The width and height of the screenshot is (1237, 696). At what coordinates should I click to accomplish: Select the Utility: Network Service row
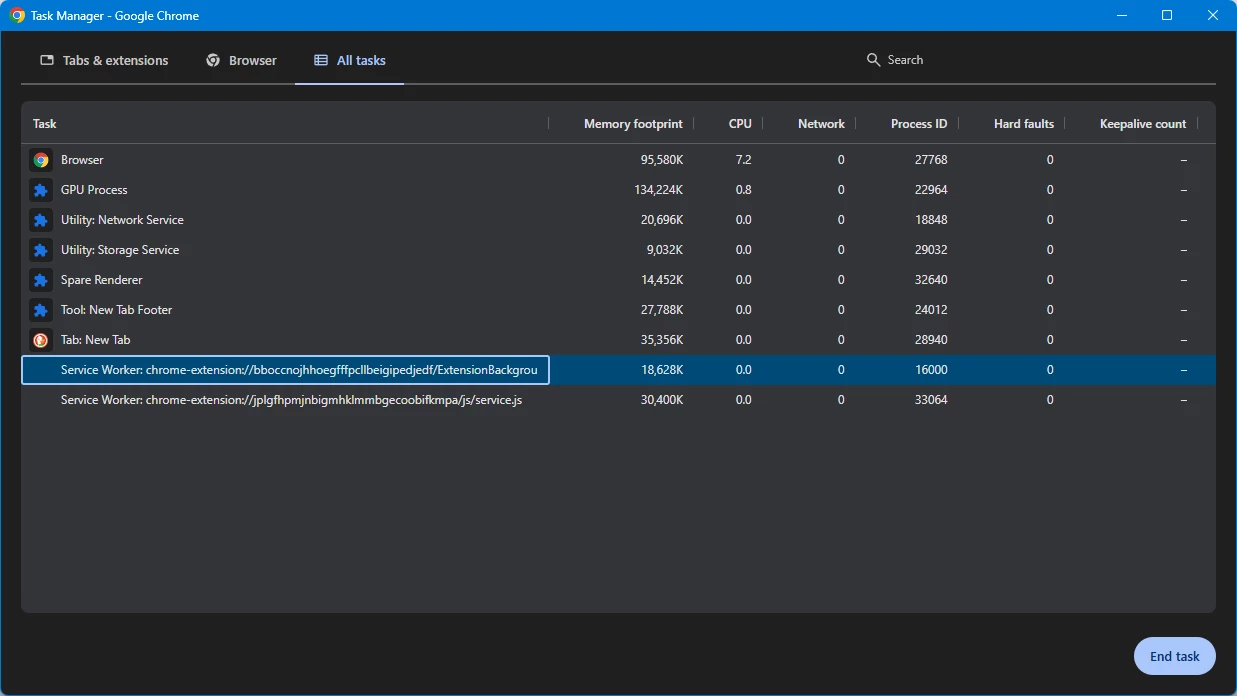[x=618, y=220]
